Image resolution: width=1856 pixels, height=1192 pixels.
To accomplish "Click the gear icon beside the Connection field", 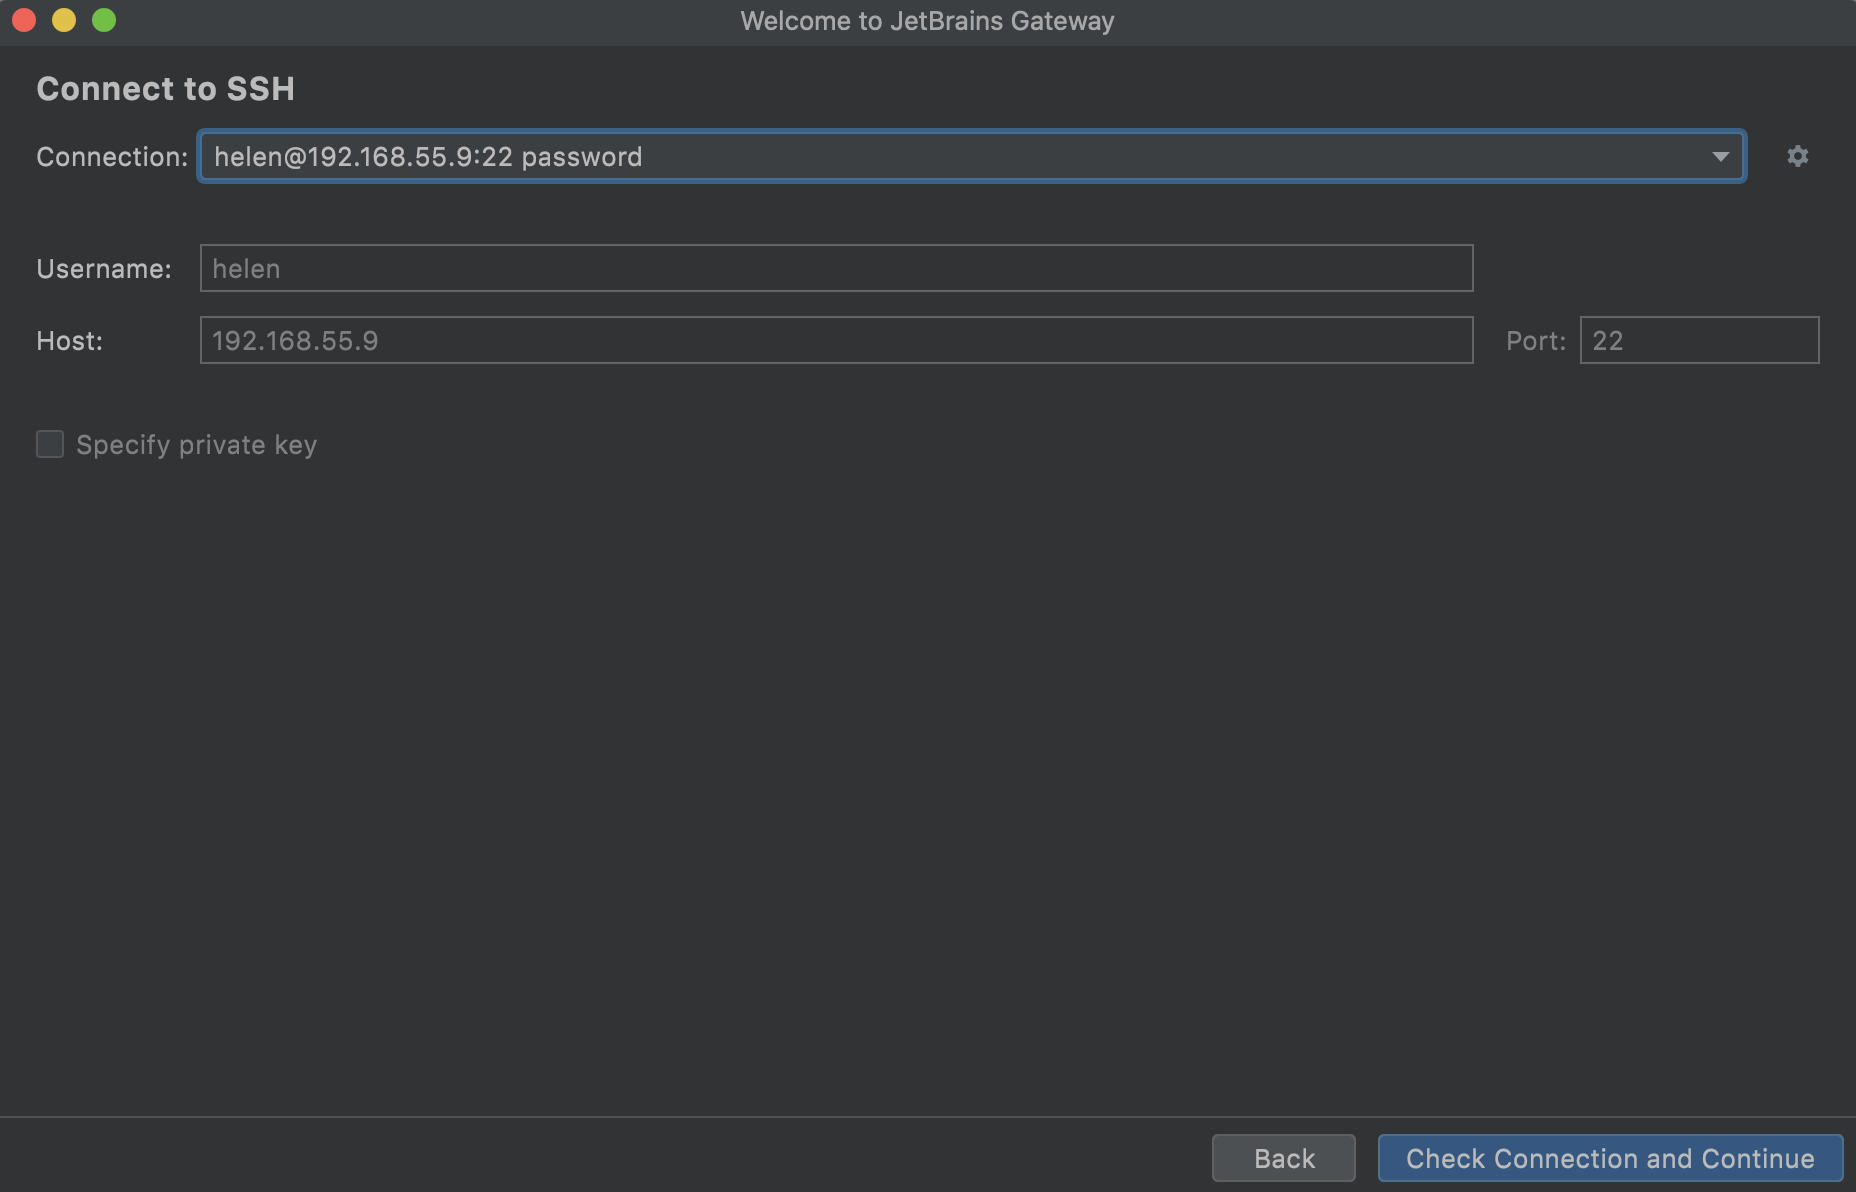I will point(1797,156).
